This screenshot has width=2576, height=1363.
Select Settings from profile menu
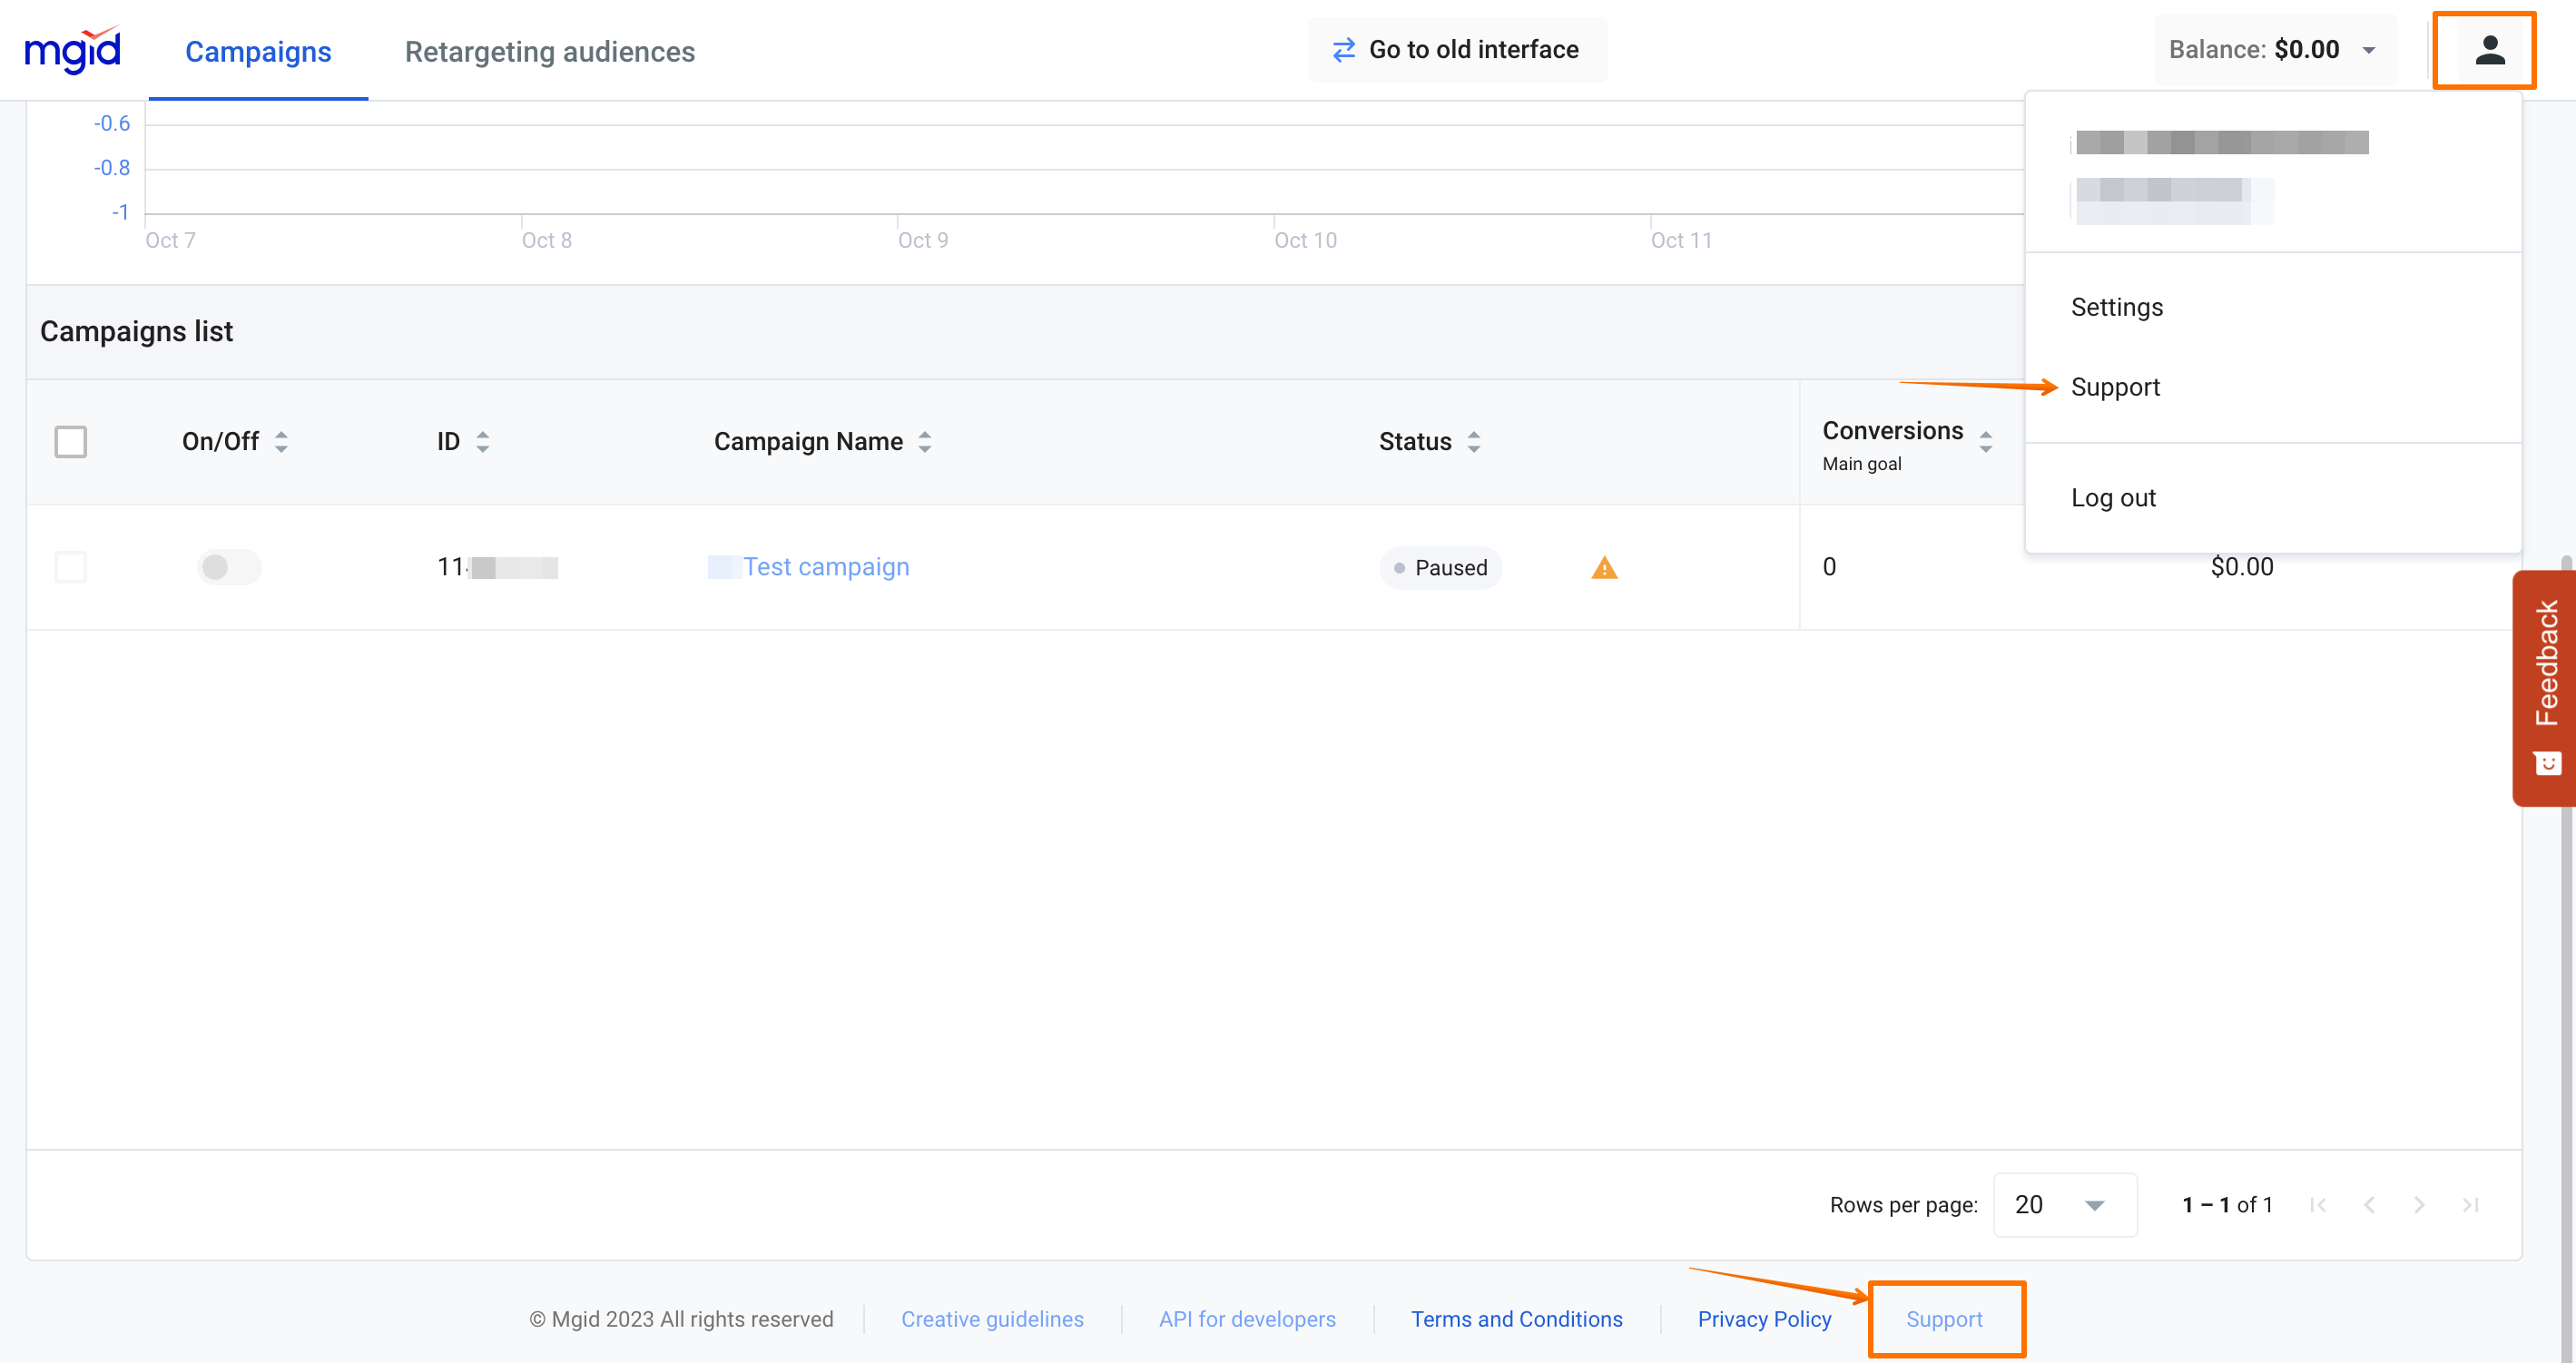click(2116, 307)
